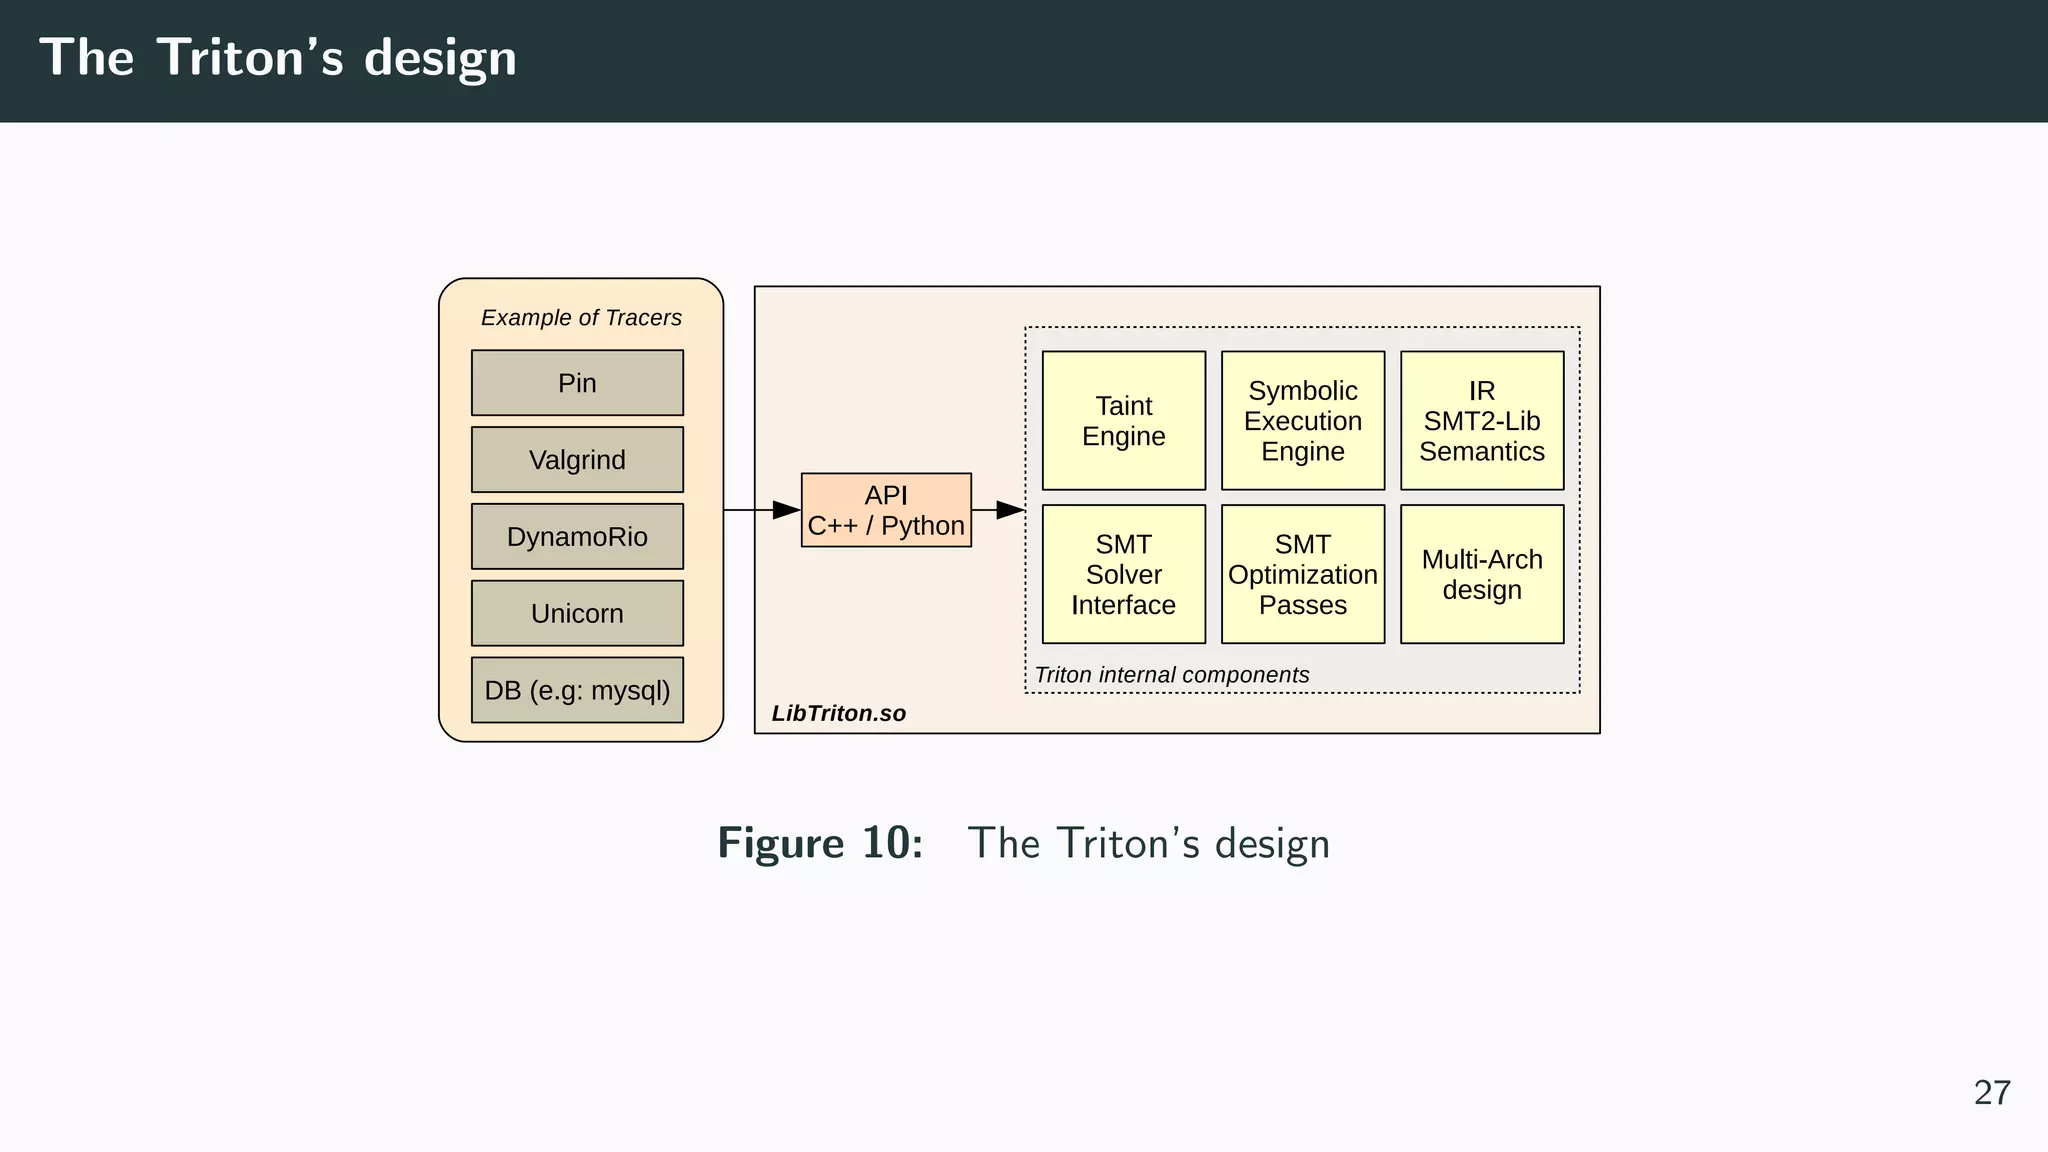
Task: Click the Example of Tracers label
Action: click(x=581, y=318)
